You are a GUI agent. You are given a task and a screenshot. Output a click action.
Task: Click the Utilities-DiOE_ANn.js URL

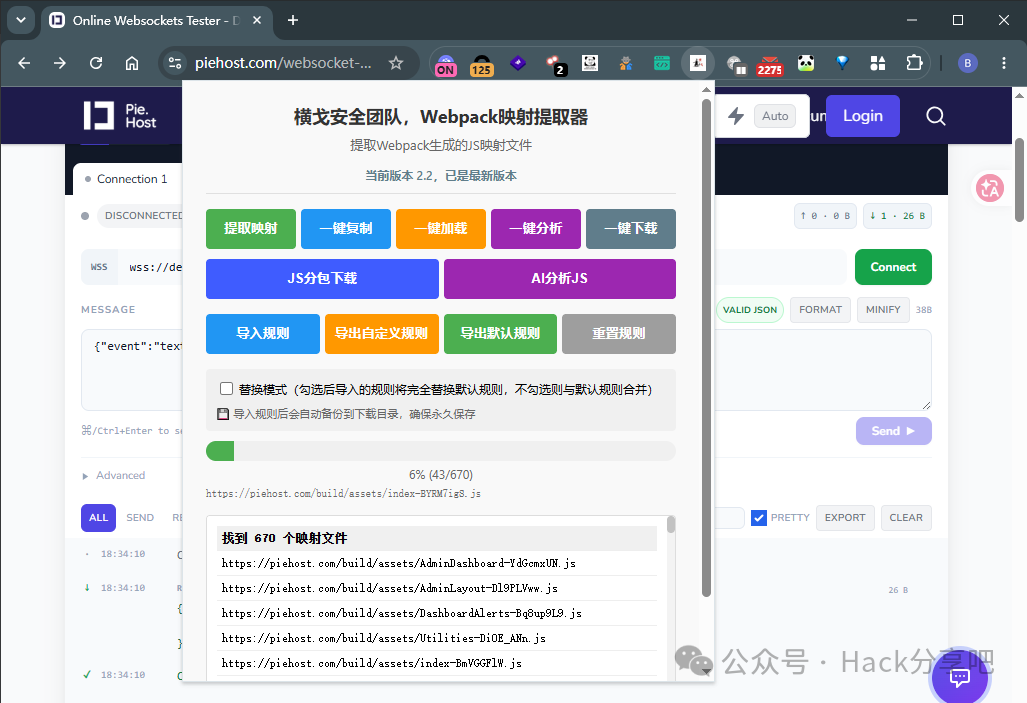384,638
